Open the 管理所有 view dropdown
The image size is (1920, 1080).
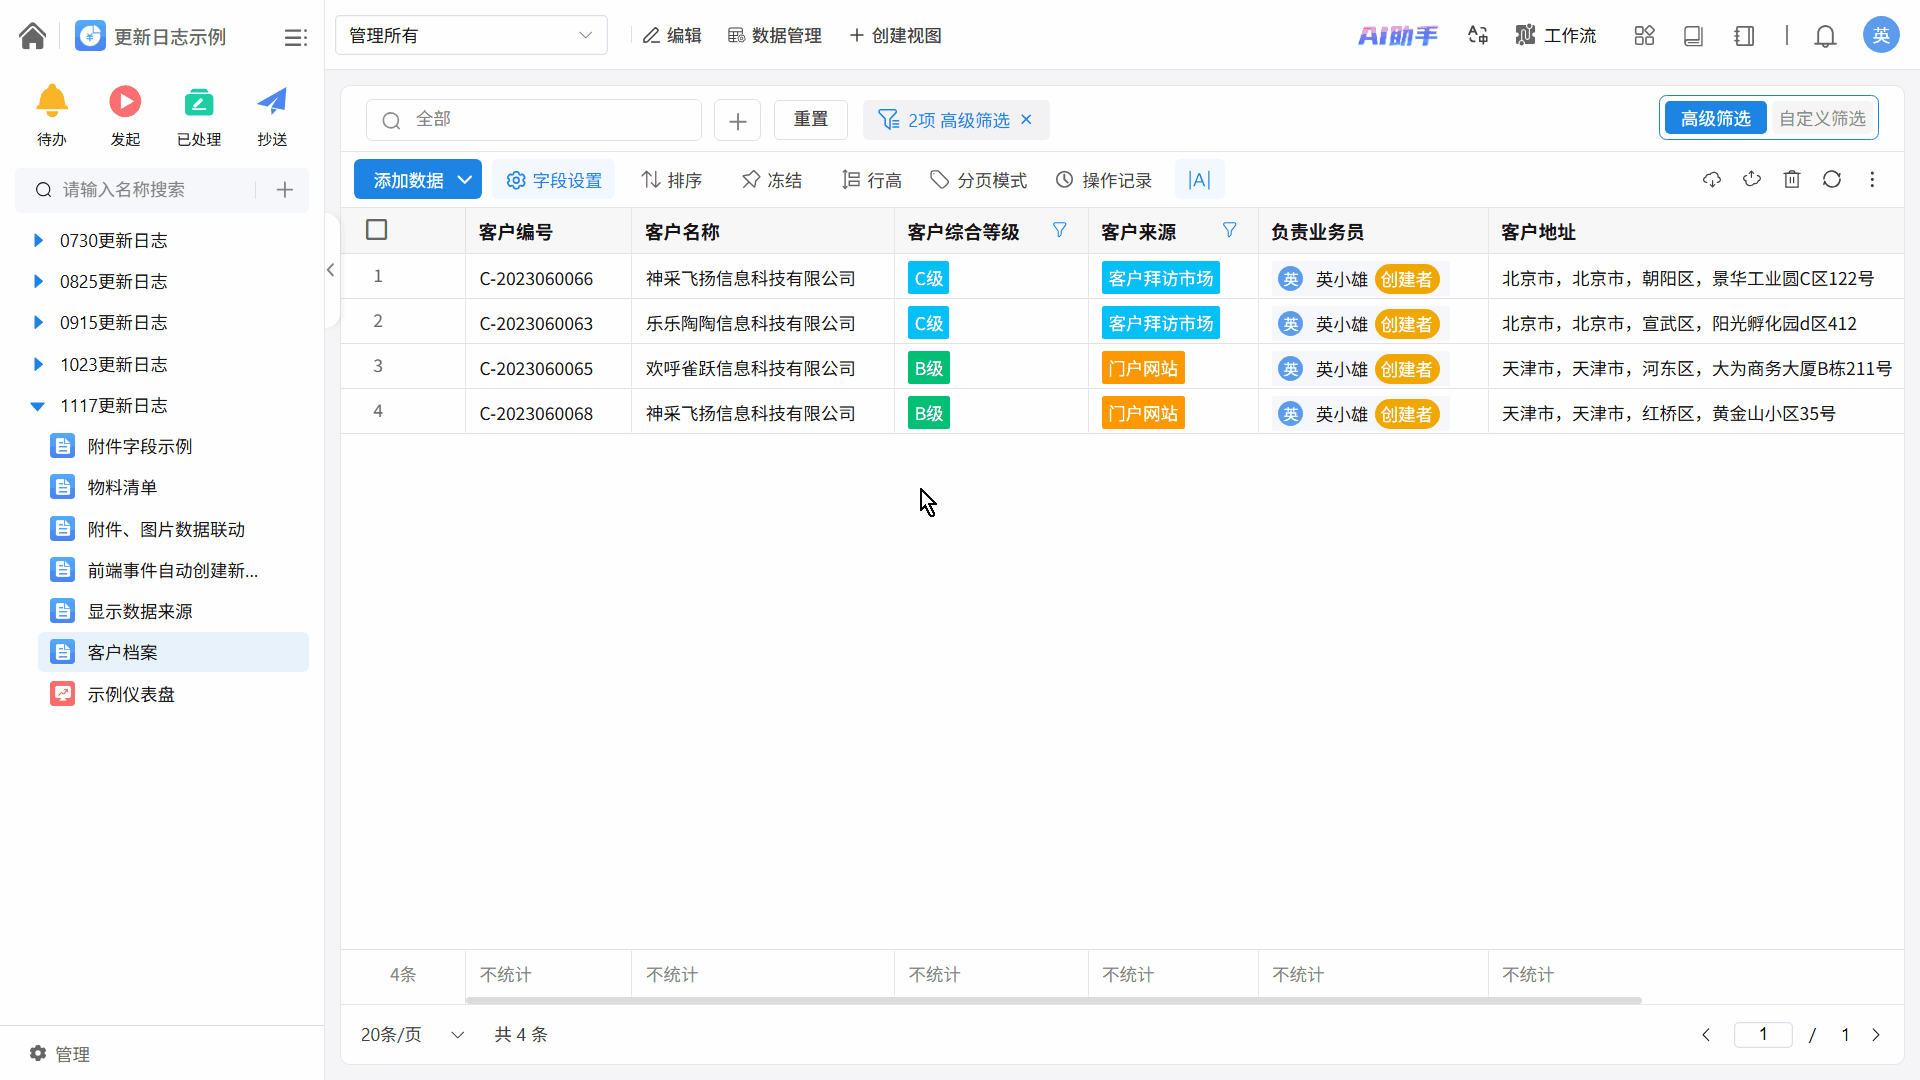coord(471,36)
